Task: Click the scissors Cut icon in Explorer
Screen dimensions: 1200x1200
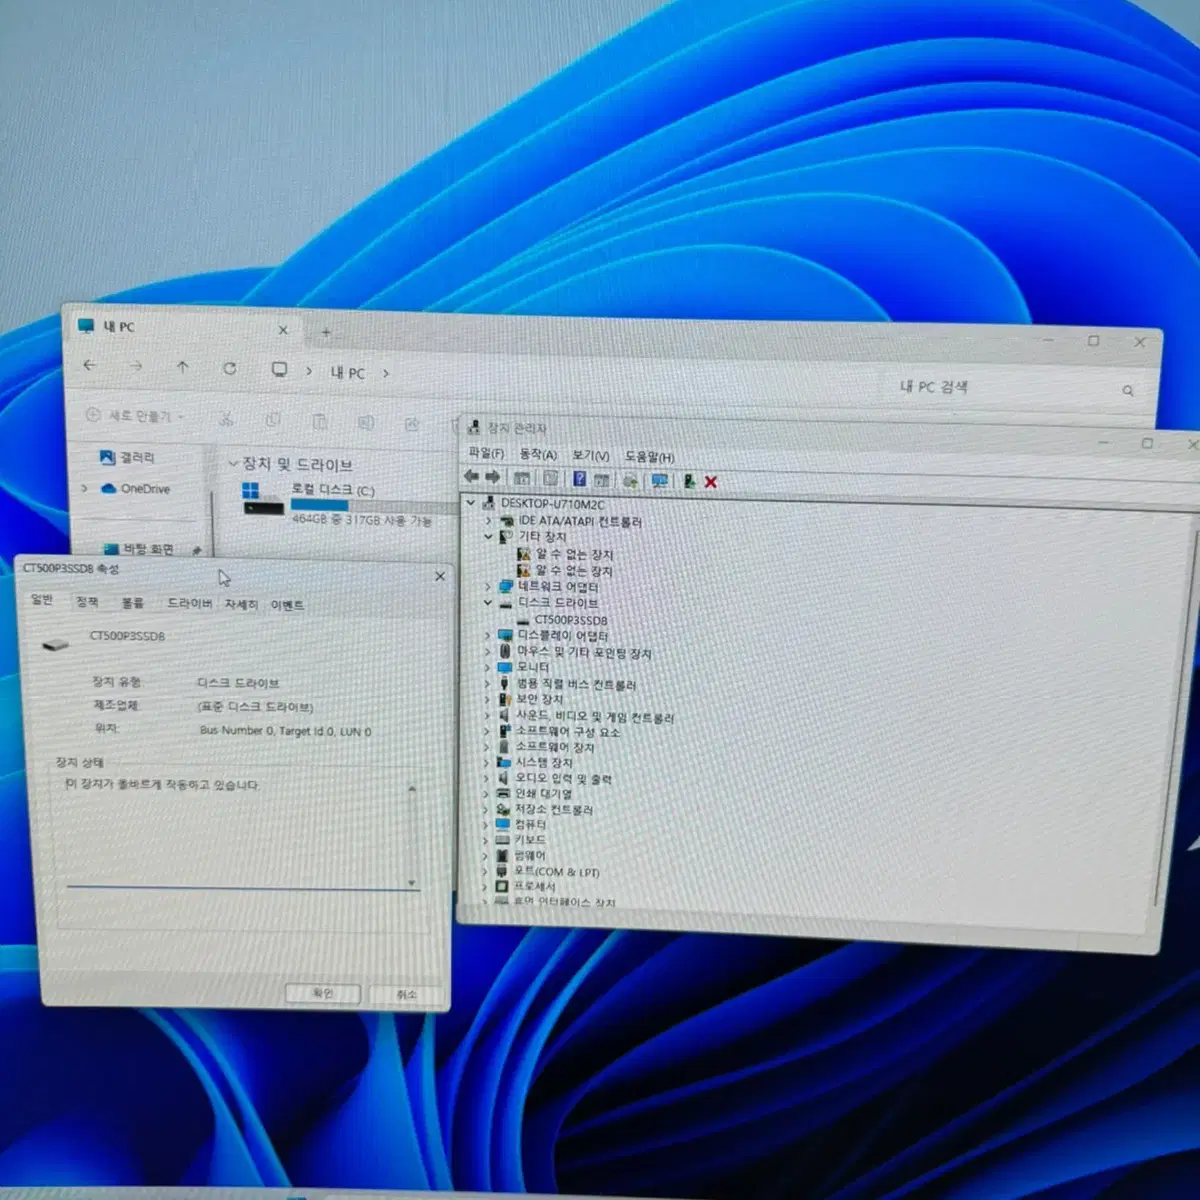Action: tap(227, 420)
